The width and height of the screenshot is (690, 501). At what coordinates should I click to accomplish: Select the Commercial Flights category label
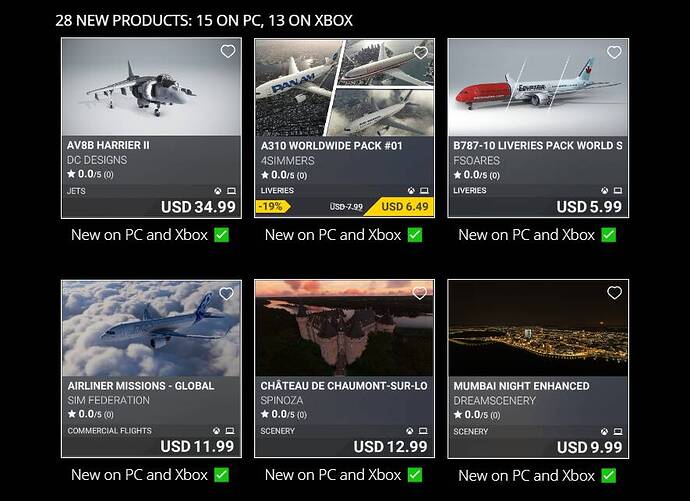tap(109, 431)
